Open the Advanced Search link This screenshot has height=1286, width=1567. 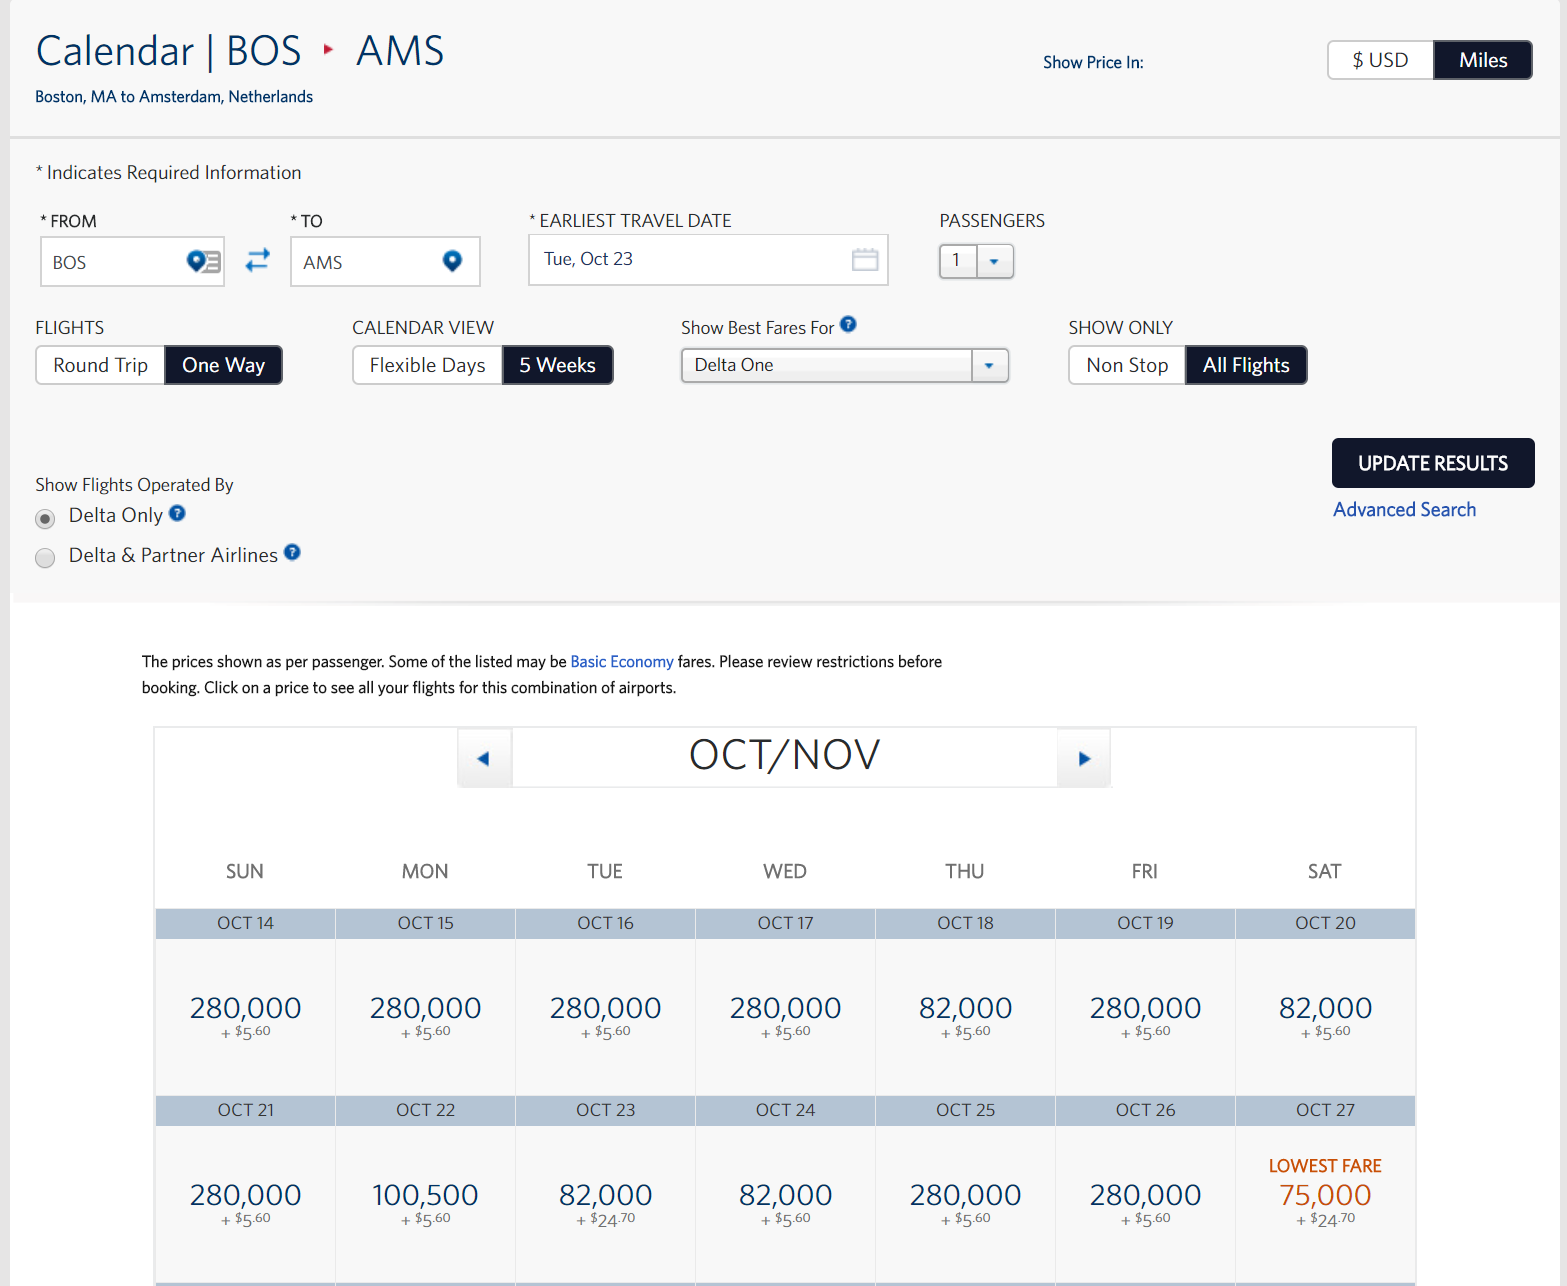pyautogui.click(x=1404, y=510)
